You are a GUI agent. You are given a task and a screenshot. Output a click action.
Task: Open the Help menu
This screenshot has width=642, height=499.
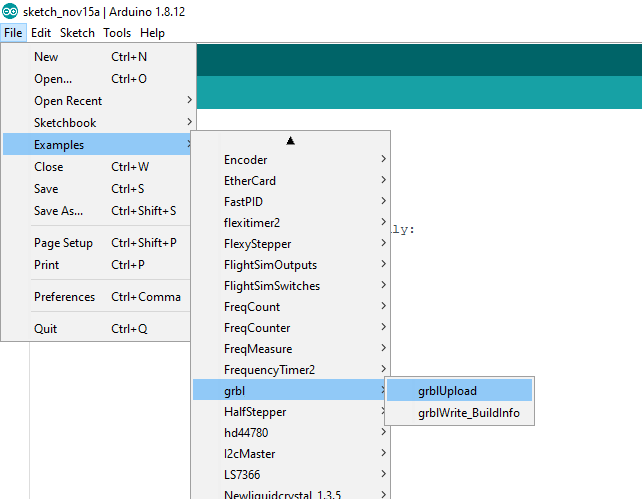pos(152,33)
